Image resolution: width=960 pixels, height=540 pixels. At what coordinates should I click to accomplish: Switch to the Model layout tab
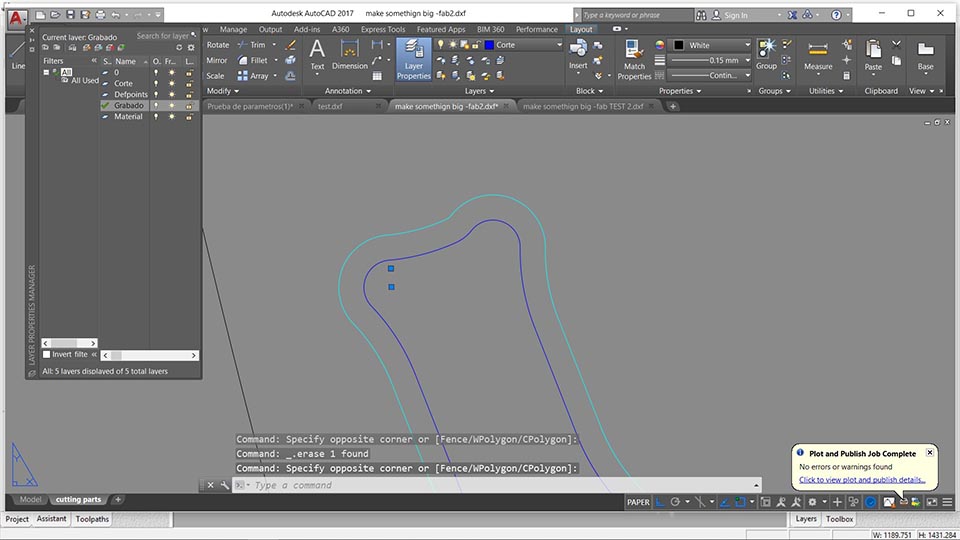(30, 500)
